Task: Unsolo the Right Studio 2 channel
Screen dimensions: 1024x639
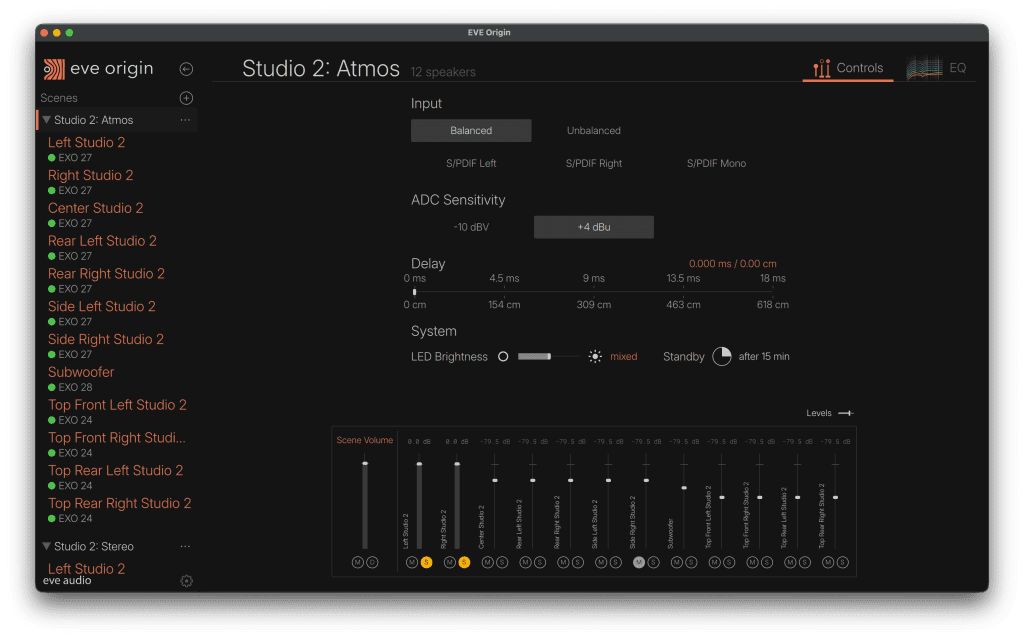Action: [x=464, y=562]
